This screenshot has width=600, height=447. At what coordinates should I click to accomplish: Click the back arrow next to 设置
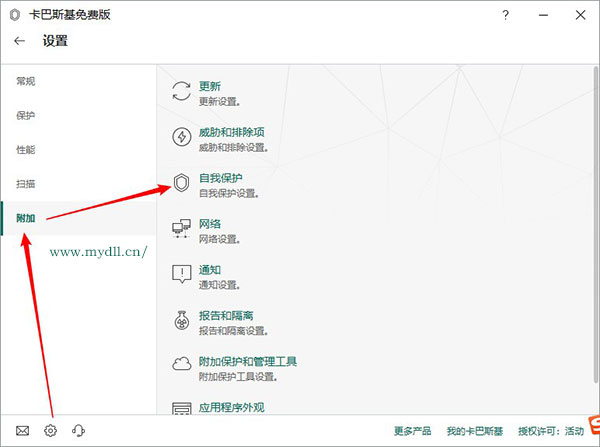20,41
